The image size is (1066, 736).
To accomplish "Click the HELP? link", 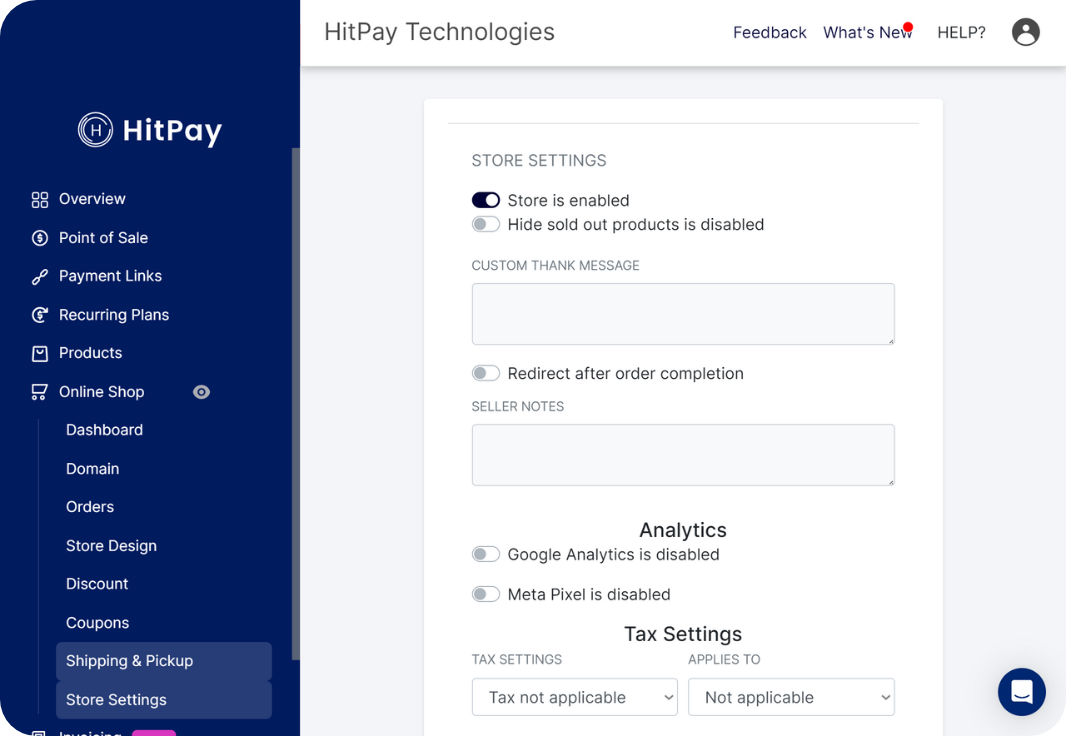I will tap(961, 33).
